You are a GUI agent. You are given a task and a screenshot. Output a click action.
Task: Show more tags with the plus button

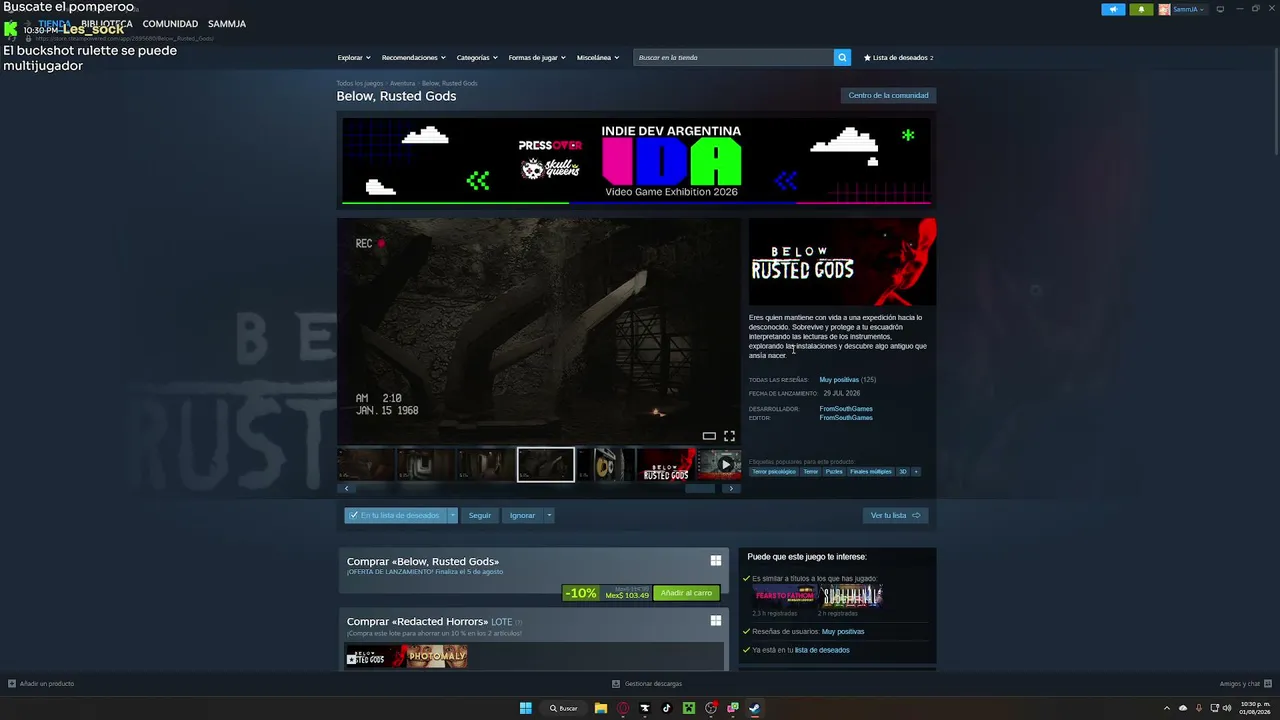(x=915, y=472)
